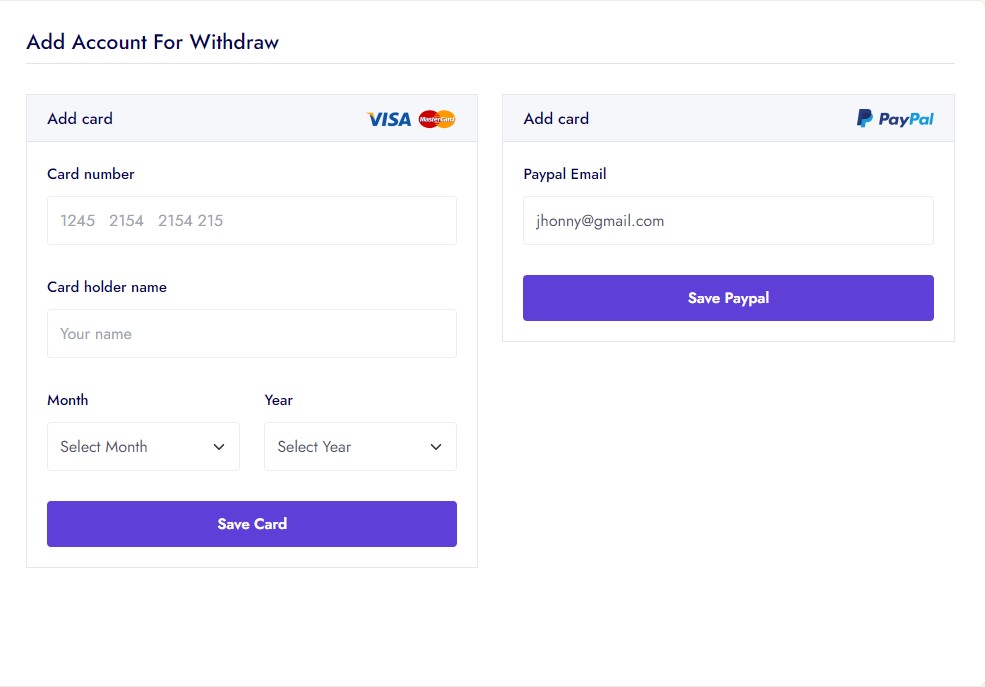Click the Paypal Email label

565,174
